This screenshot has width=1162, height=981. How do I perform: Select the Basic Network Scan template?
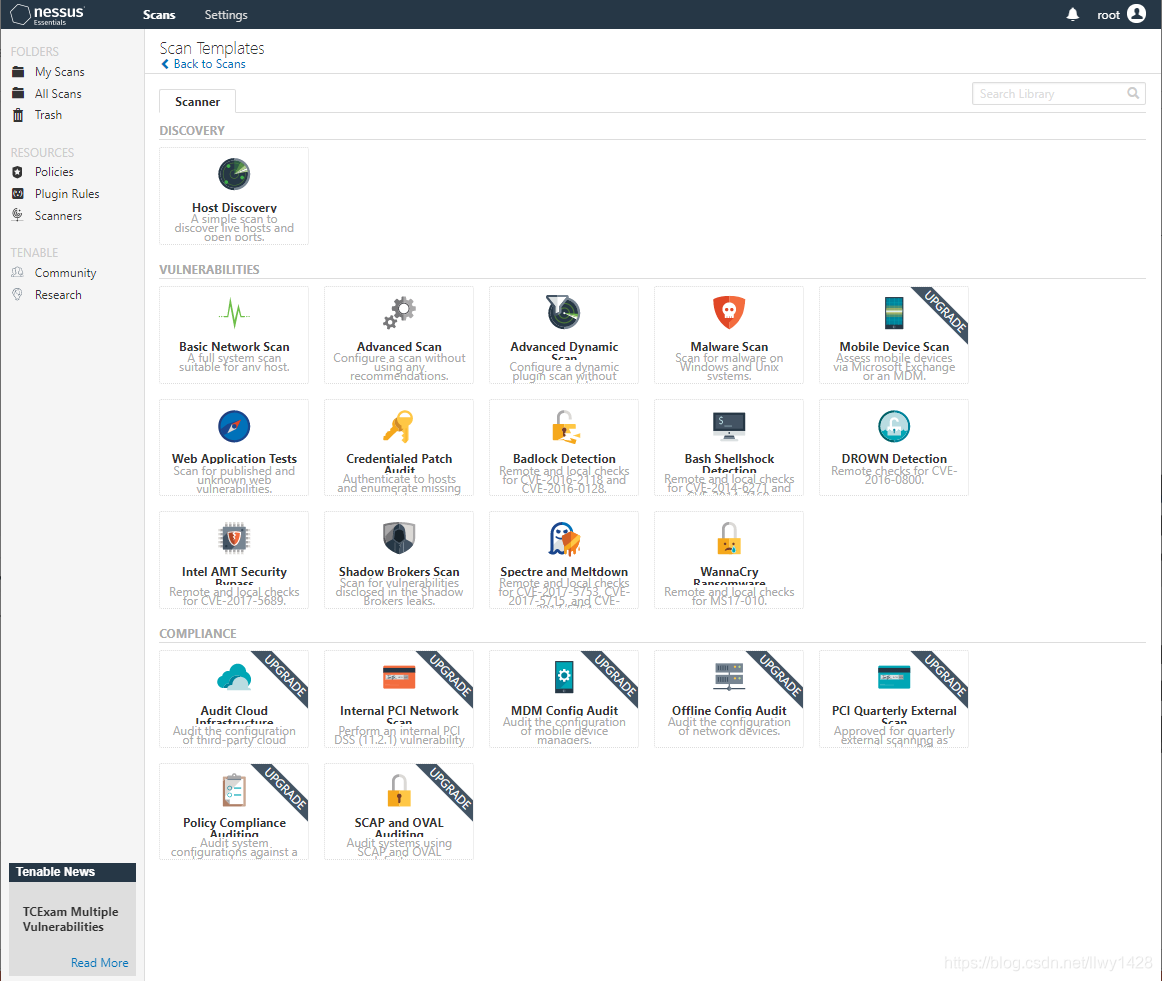[233, 335]
